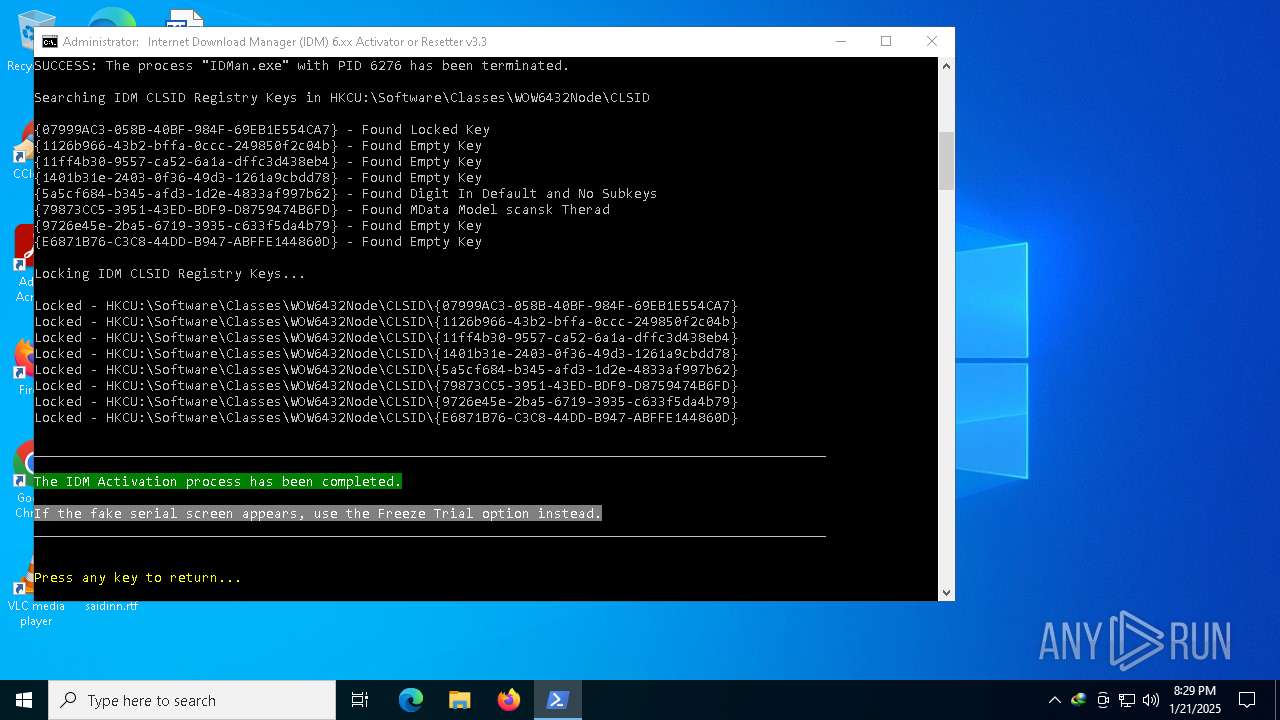Click the console scrollbar down arrow
This screenshot has width=1280, height=720.
point(946,592)
